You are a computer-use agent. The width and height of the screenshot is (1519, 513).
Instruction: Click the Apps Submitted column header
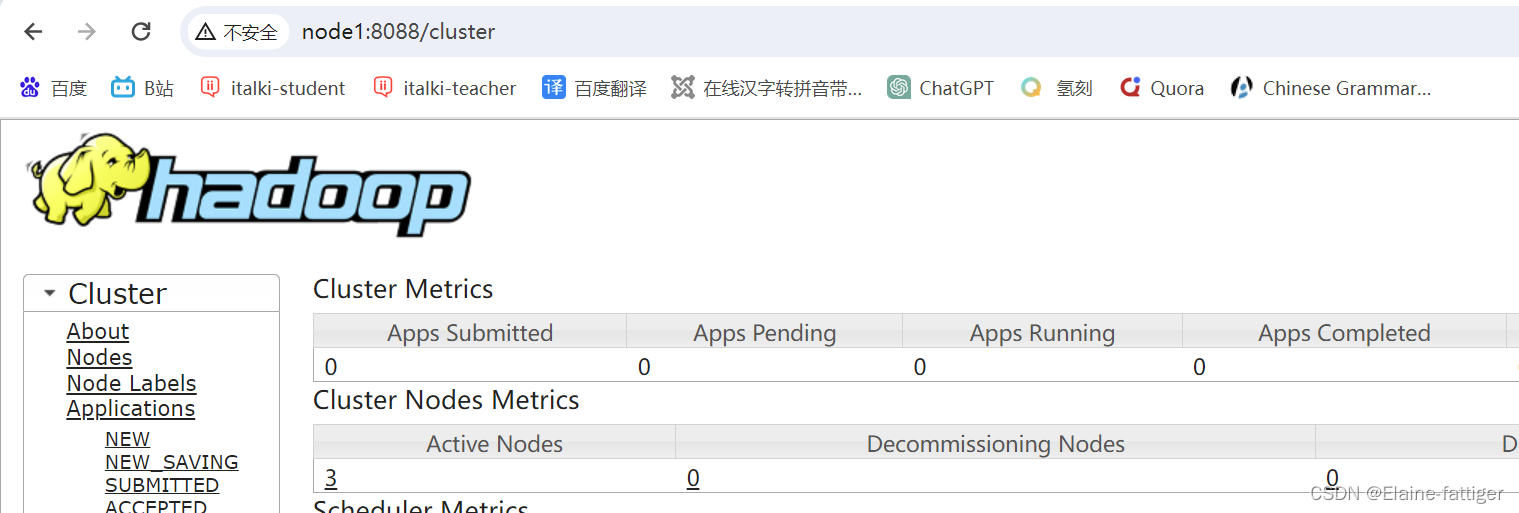pos(470,333)
